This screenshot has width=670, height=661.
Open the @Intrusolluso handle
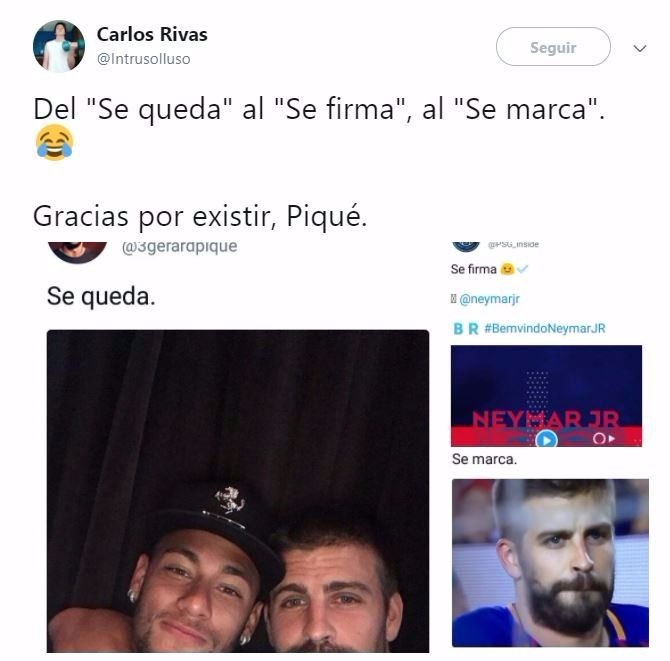144,59
